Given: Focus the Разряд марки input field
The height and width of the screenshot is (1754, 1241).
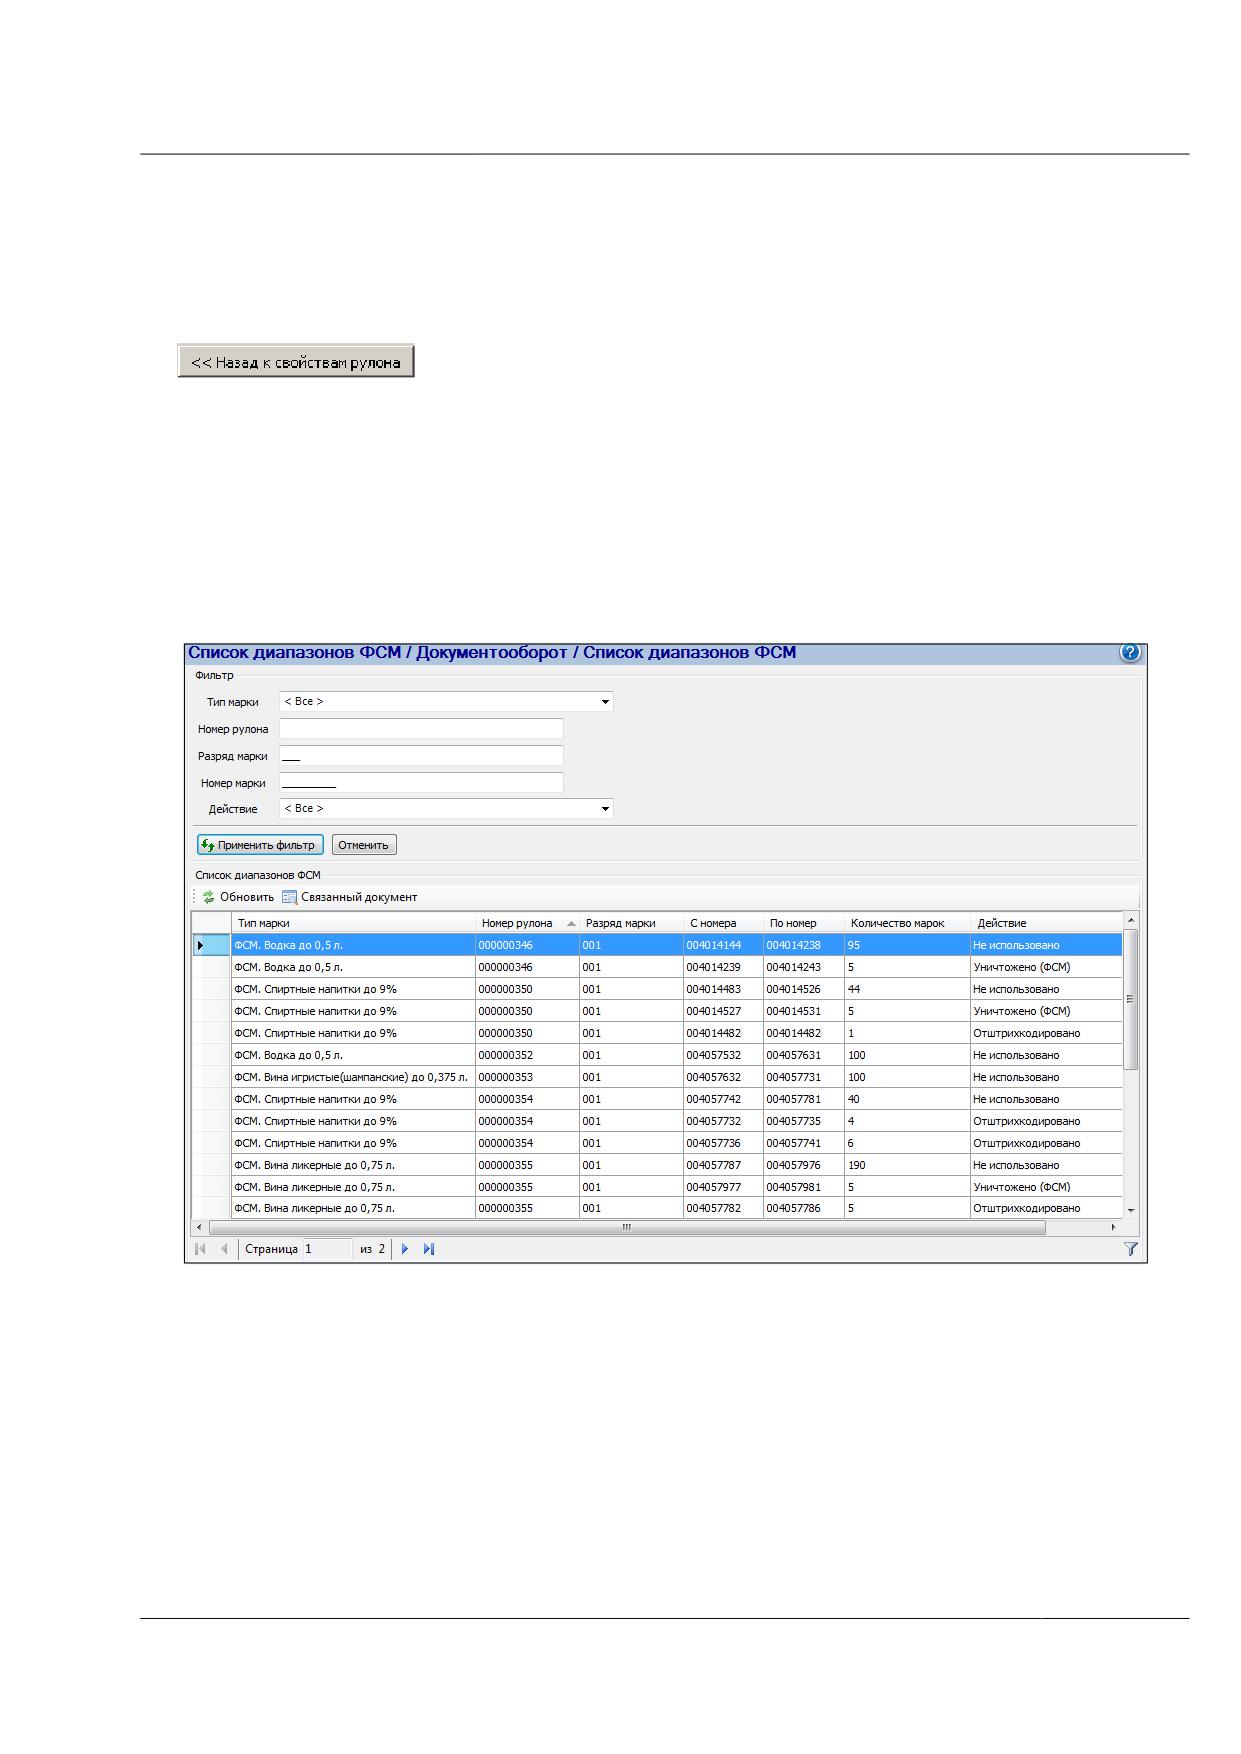Looking at the screenshot, I should click(421, 756).
